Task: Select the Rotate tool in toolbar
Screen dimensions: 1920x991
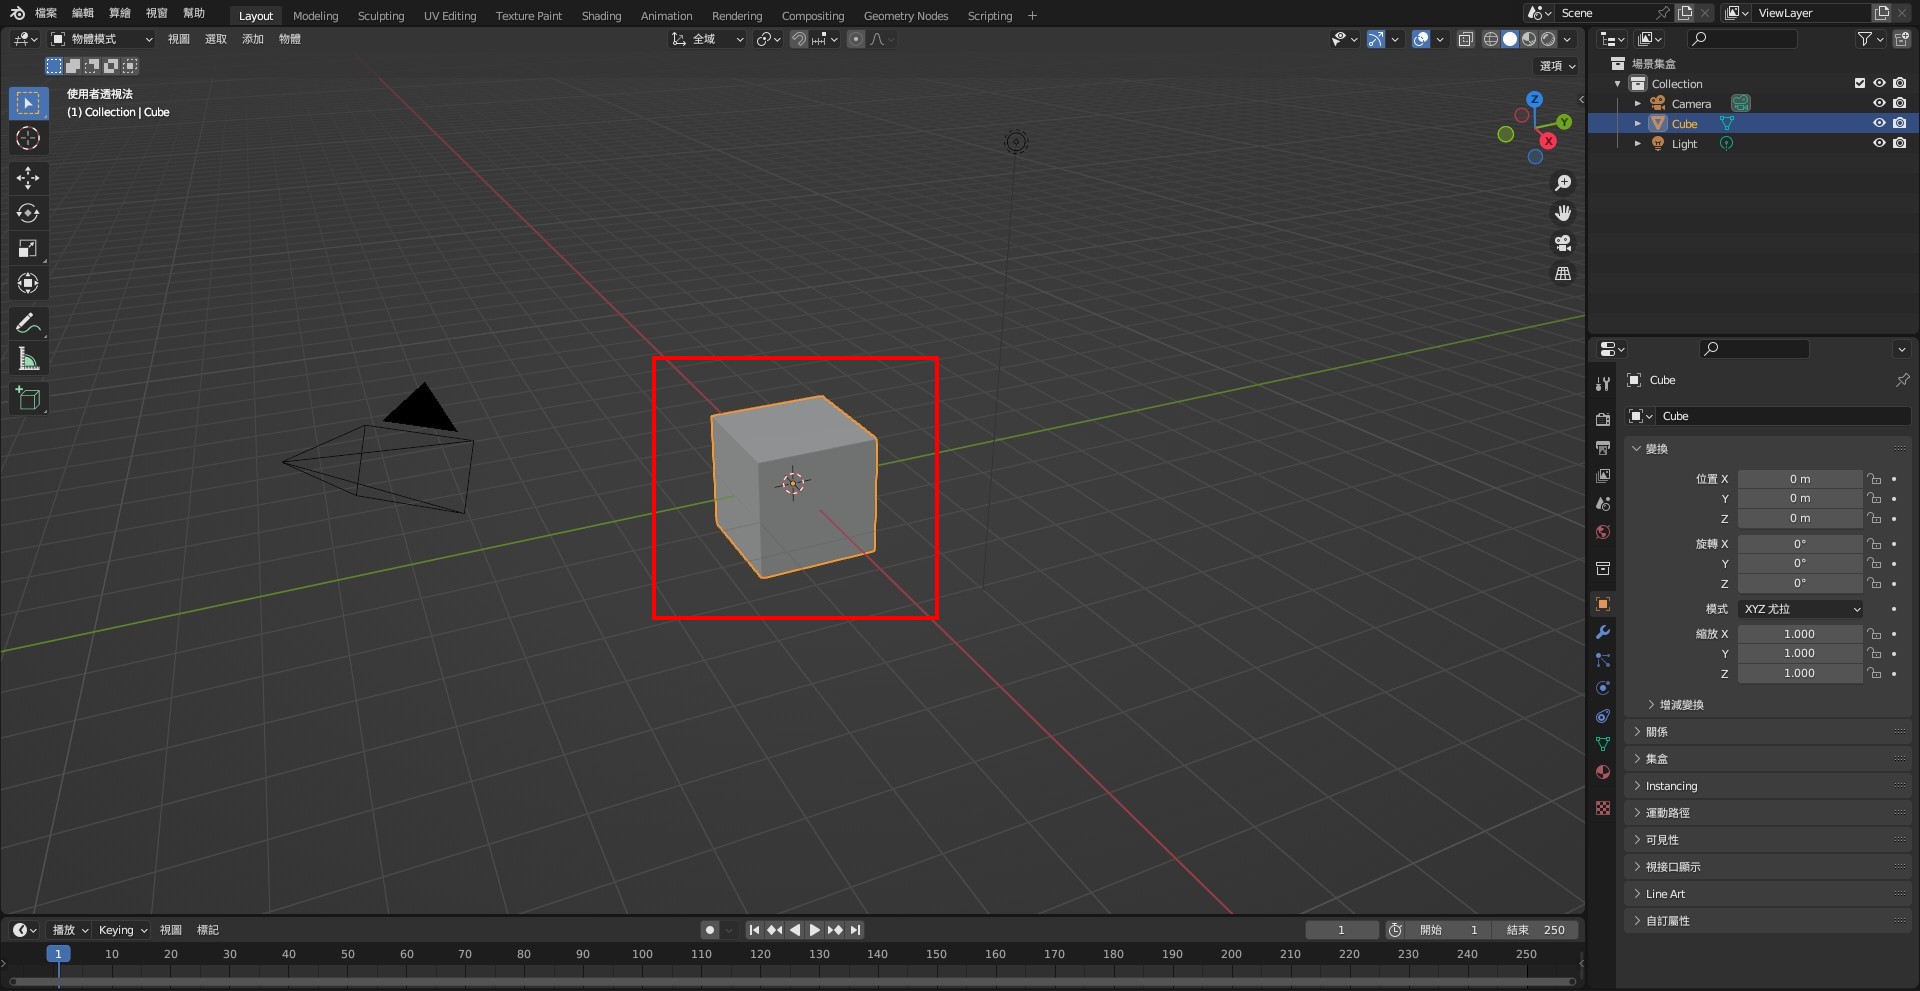Action: click(28, 213)
